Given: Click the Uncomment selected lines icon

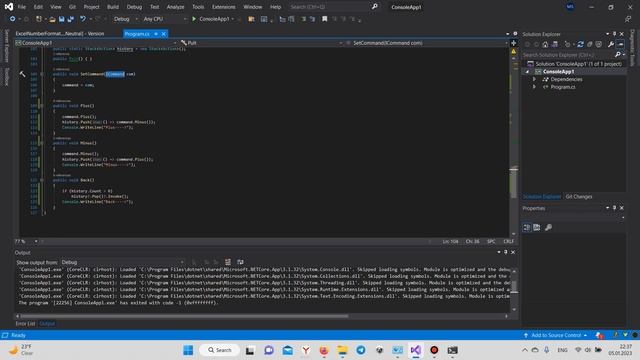Looking at the screenshot, I should [x=313, y=19].
